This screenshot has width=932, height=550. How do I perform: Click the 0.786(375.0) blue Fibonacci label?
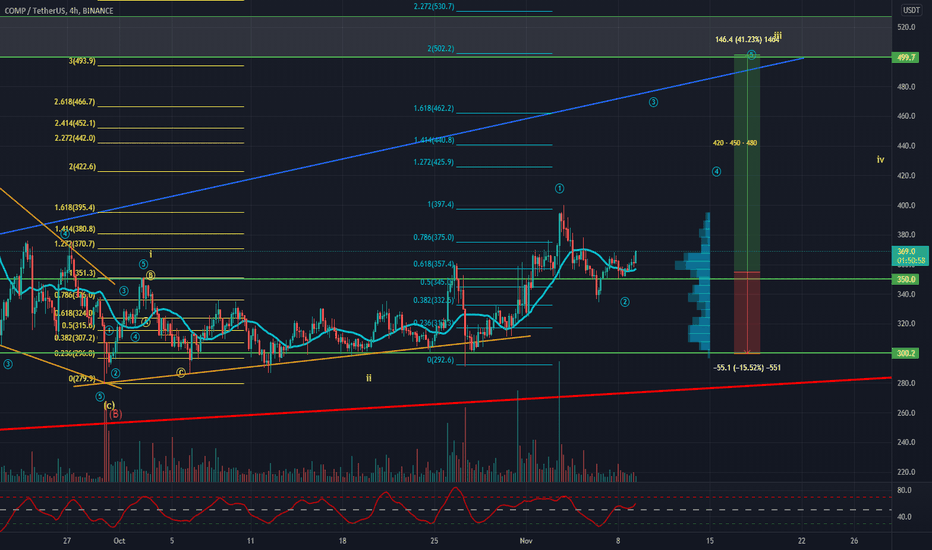(434, 237)
